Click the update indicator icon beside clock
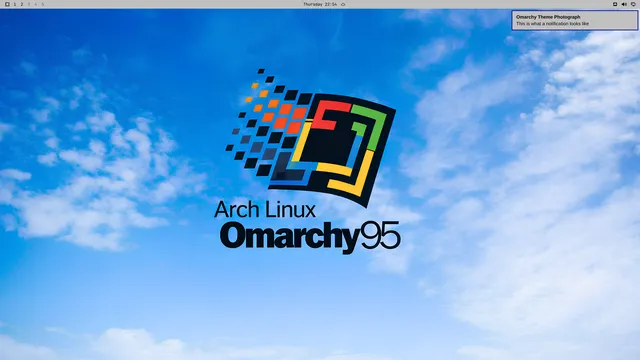This screenshot has width=640, height=360. pyautogui.click(x=343, y=4)
